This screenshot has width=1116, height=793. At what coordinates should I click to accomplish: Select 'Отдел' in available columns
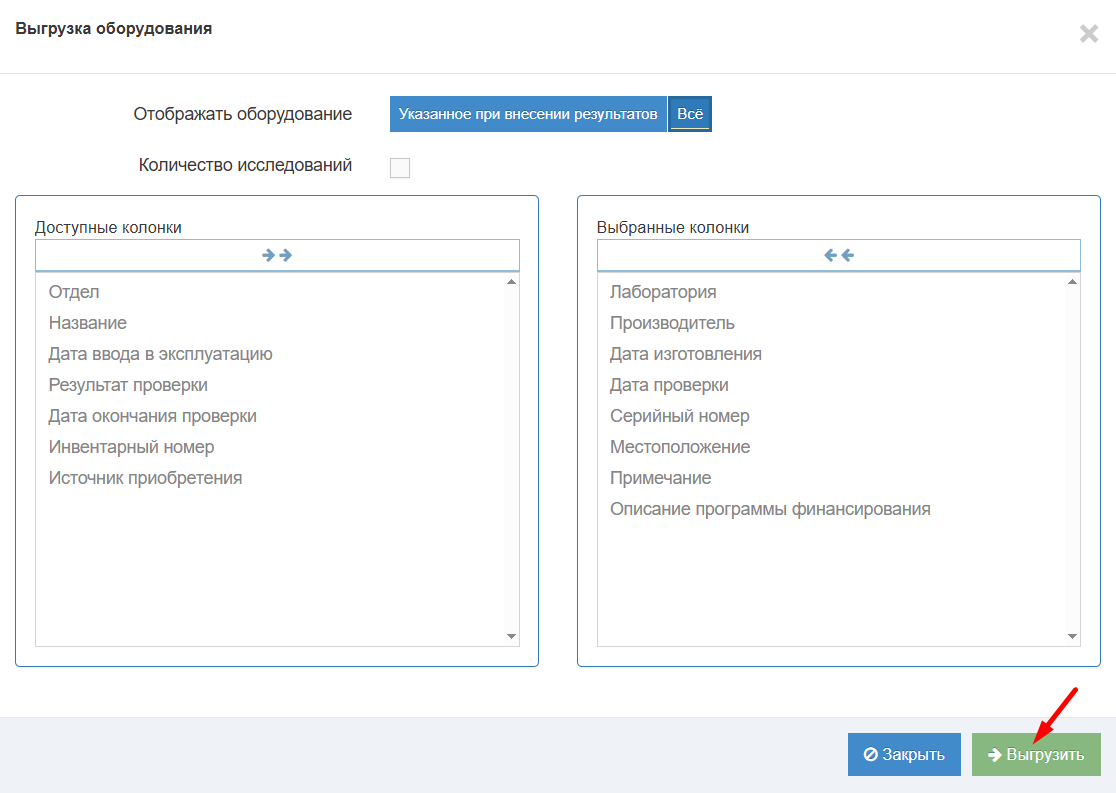click(74, 292)
